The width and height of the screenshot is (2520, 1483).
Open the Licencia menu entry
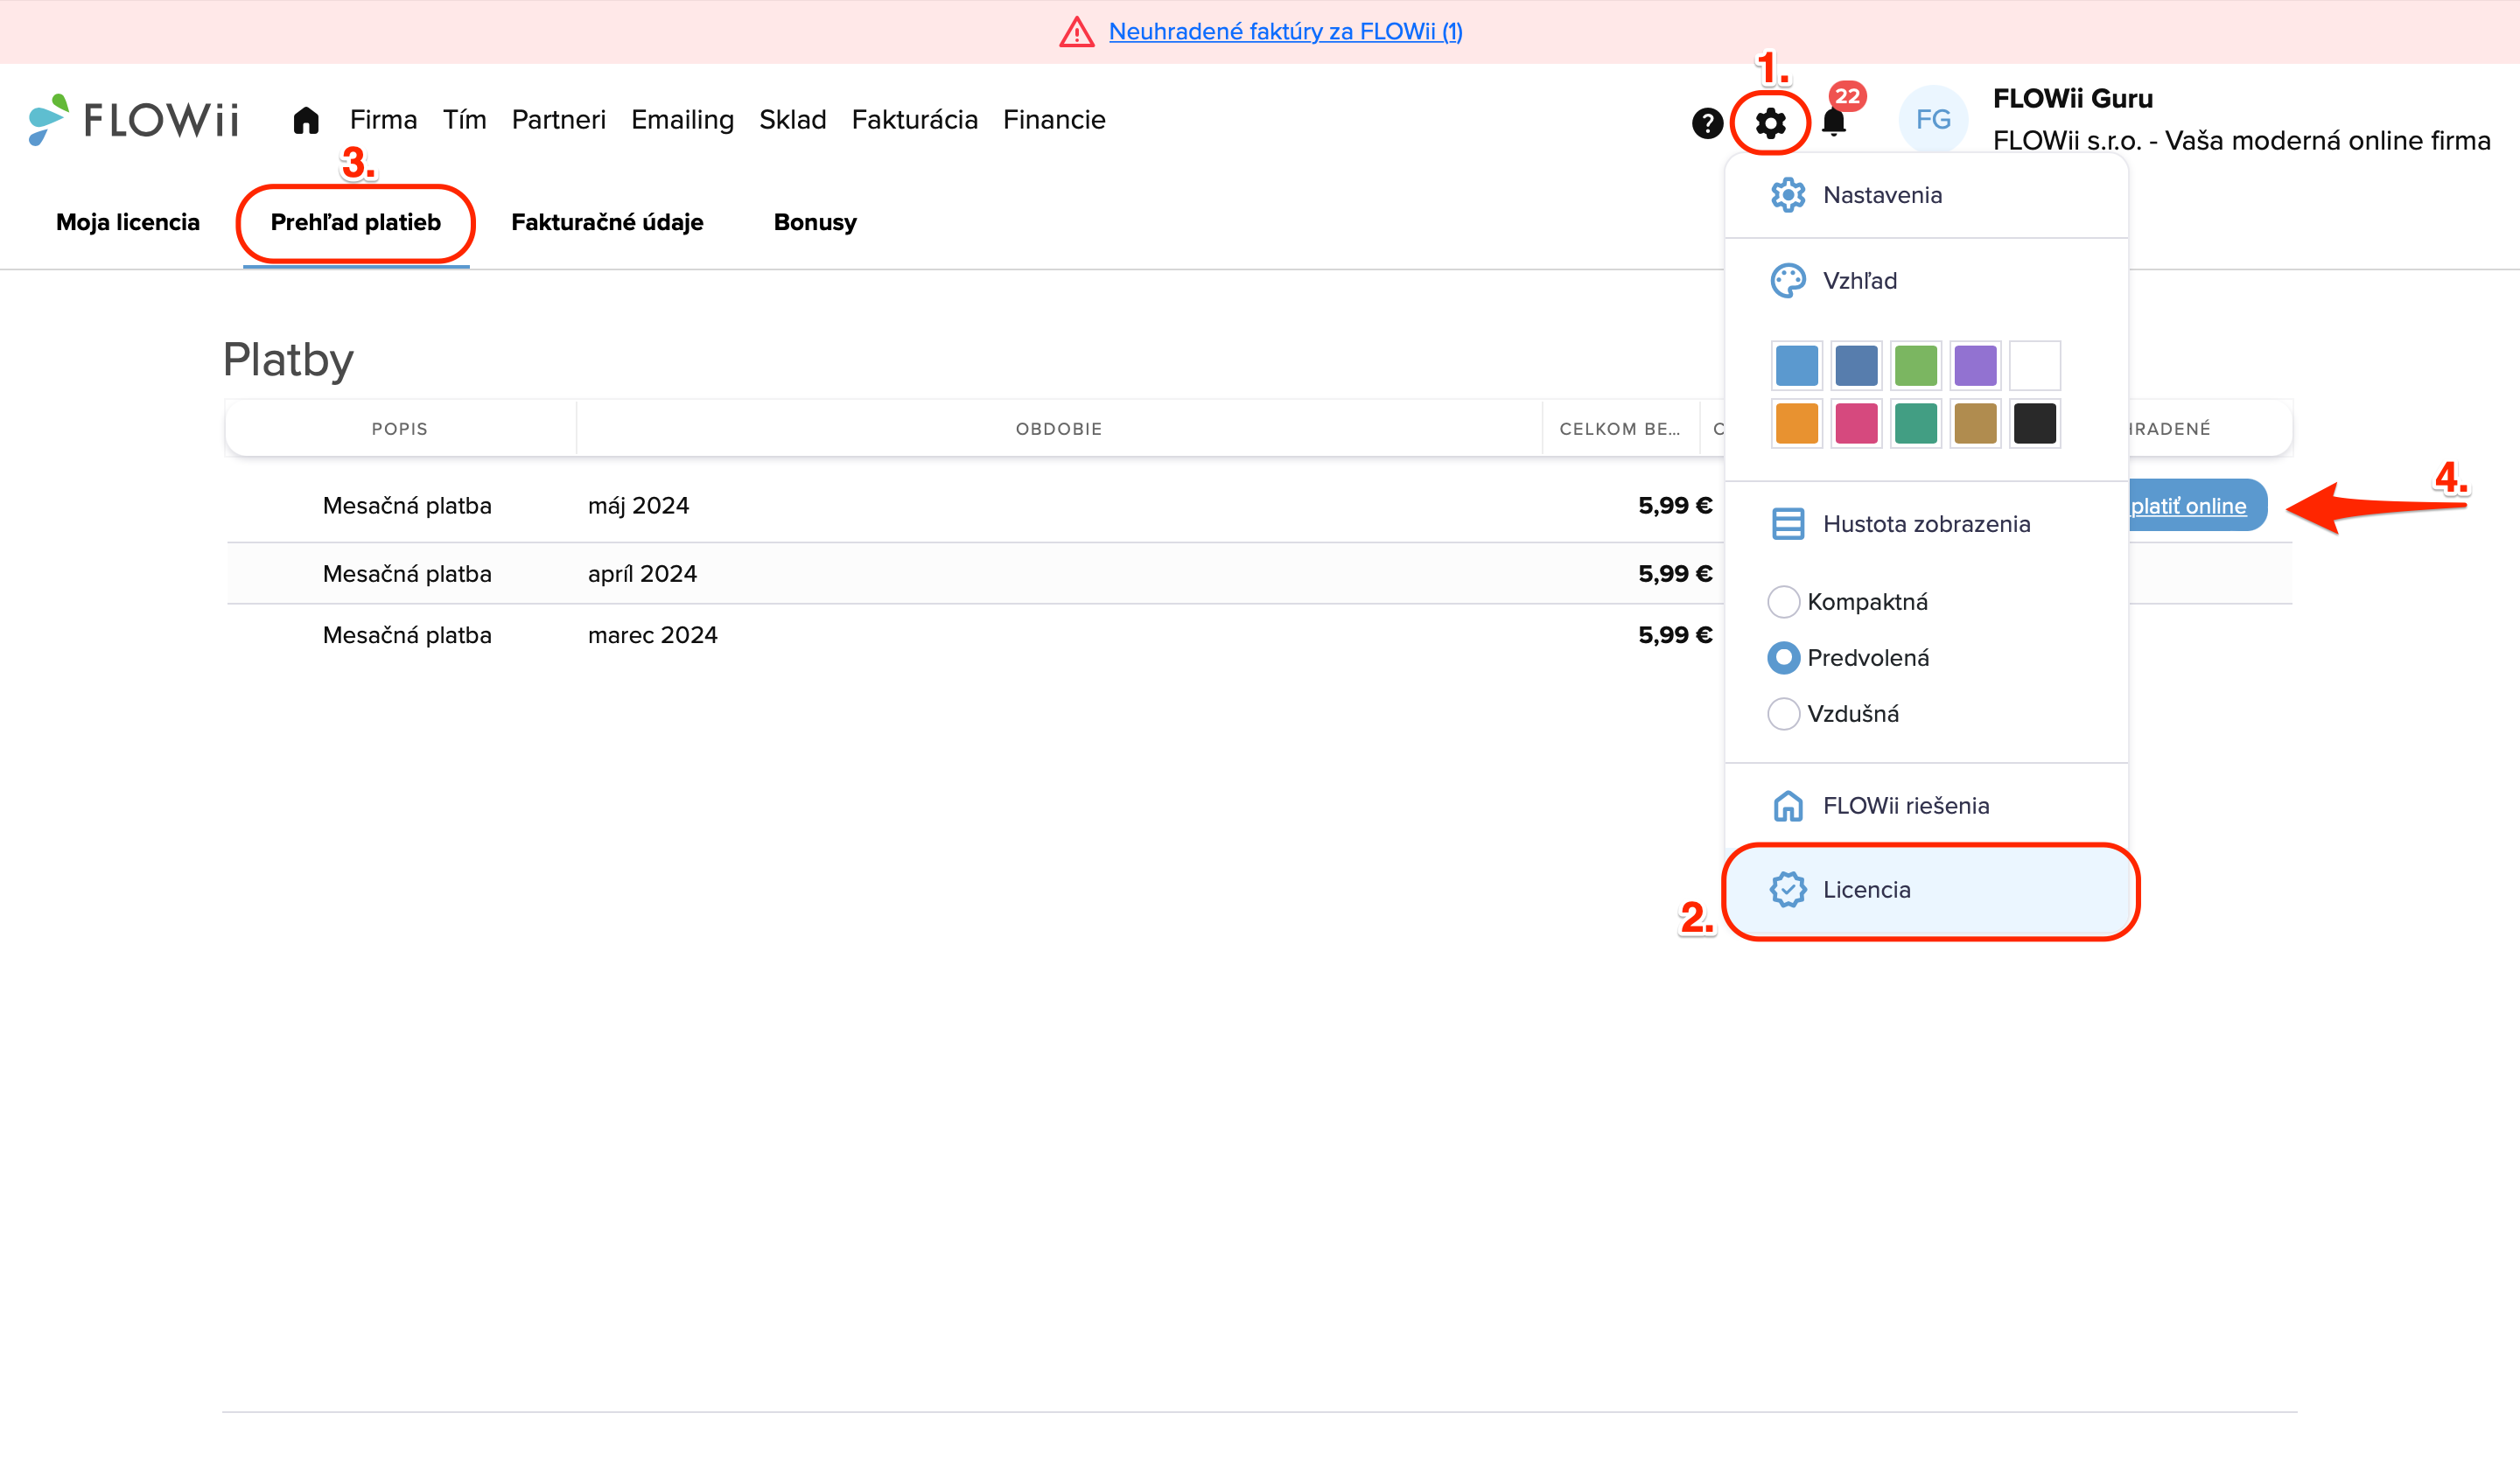point(1926,890)
